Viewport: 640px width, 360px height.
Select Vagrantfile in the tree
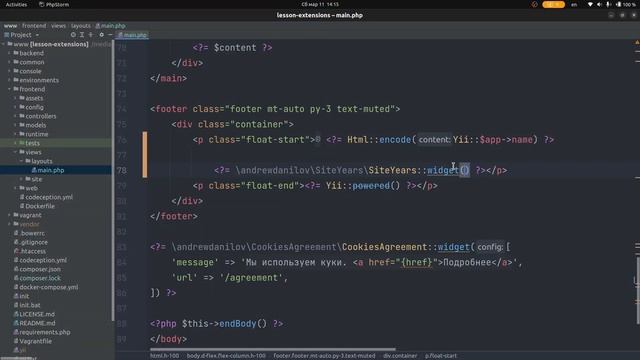click(x=36, y=341)
